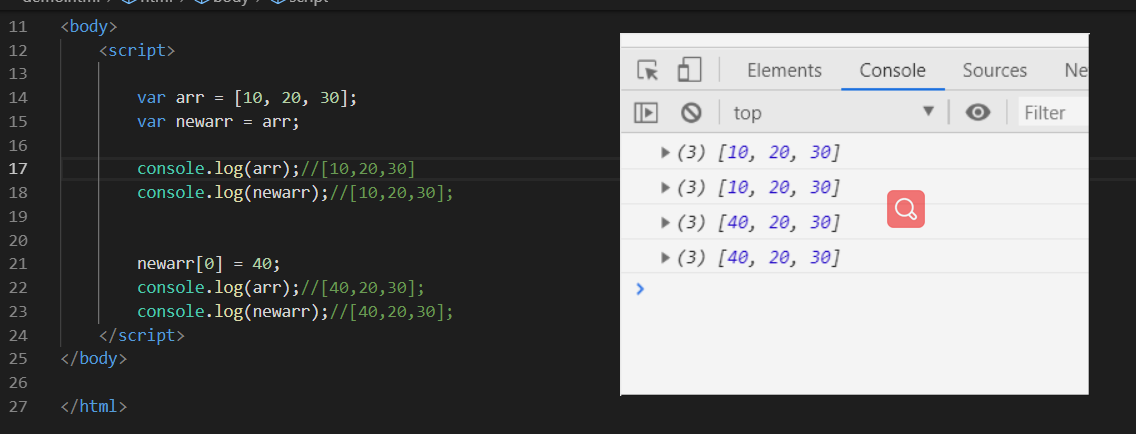Image resolution: width=1136 pixels, height=434 pixels.
Task: Create live expression with the eye icon
Action: [978, 112]
